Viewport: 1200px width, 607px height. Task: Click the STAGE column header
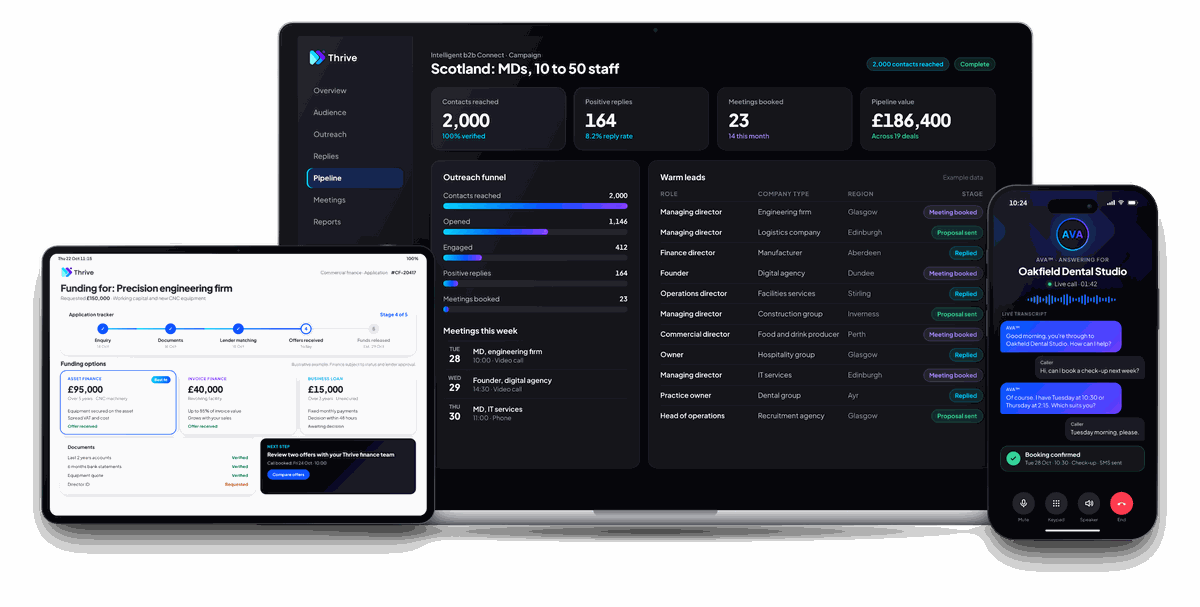tap(972, 194)
